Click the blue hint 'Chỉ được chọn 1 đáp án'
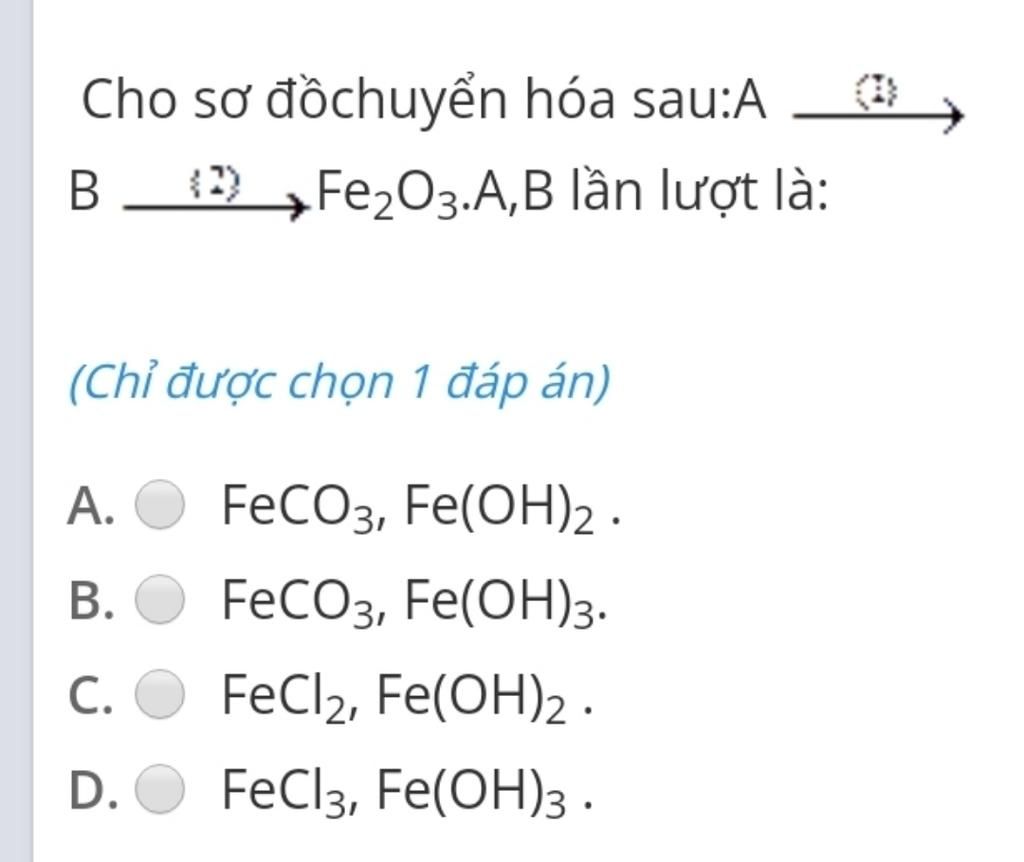 pos(340,382)
